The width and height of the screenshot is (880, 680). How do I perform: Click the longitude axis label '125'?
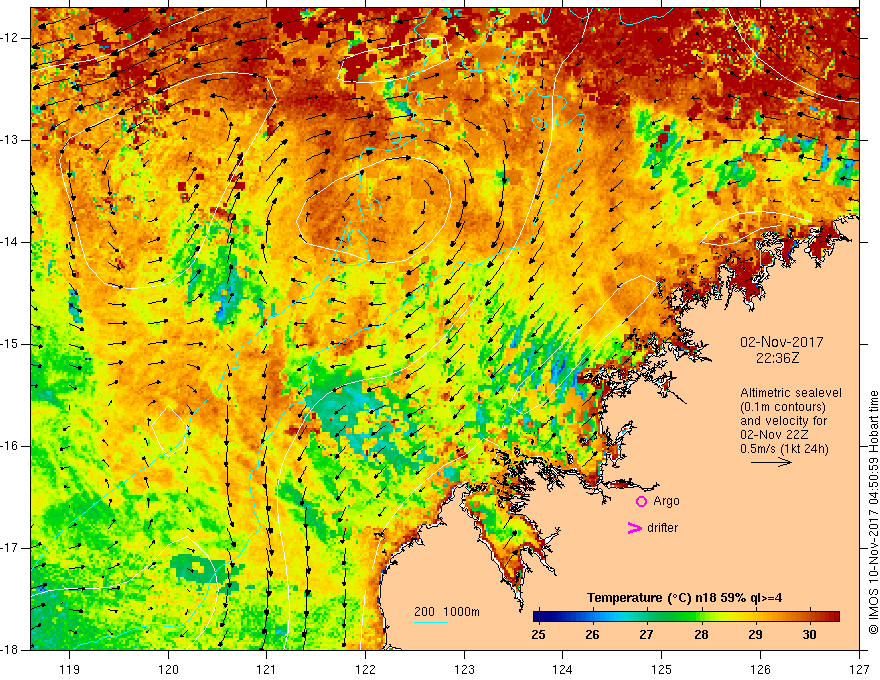pyautogui.click(x=662, y=669)
